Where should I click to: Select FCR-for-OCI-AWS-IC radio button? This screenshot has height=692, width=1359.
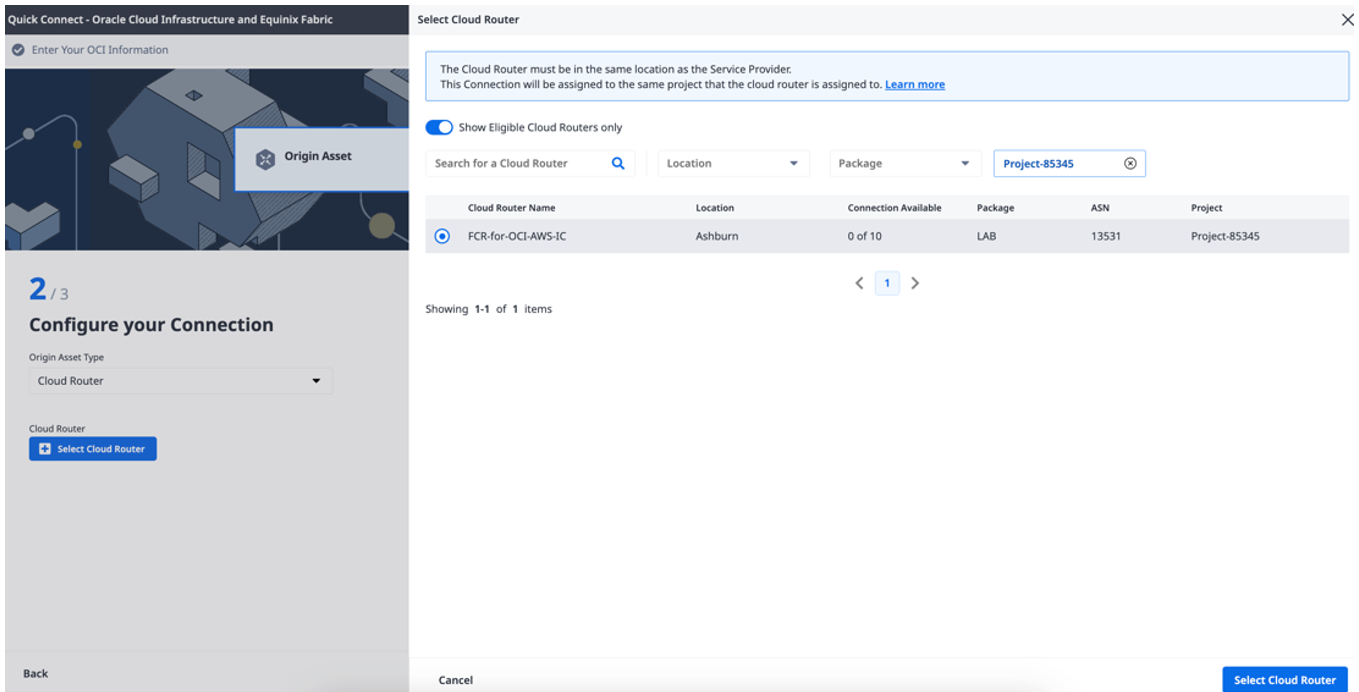442,237
